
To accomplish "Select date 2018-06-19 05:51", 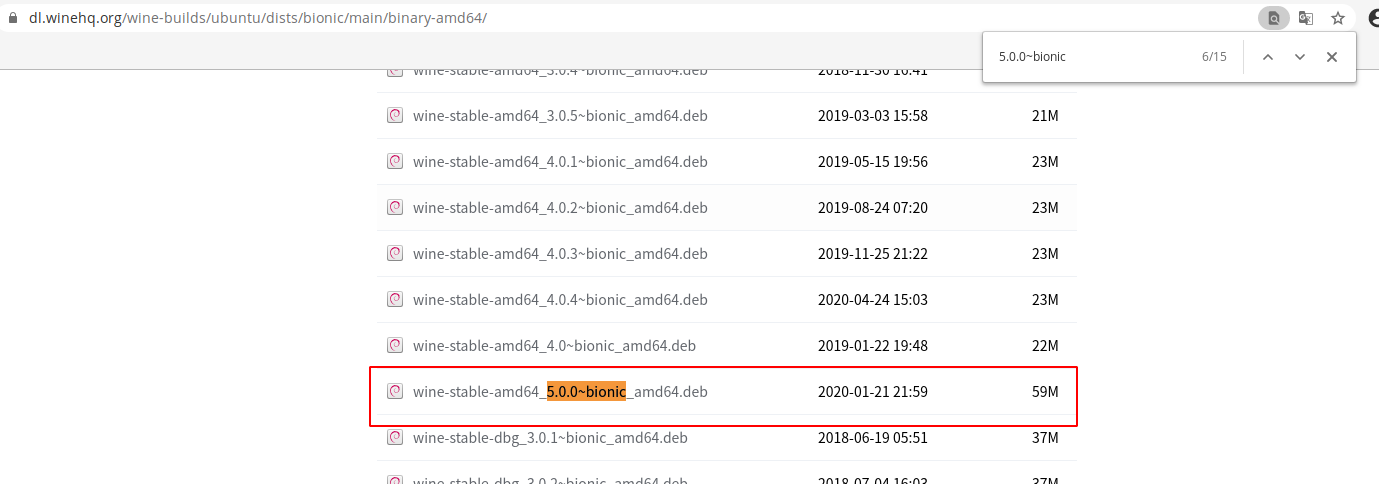I will pyautogui.click(x=873, y=438).
